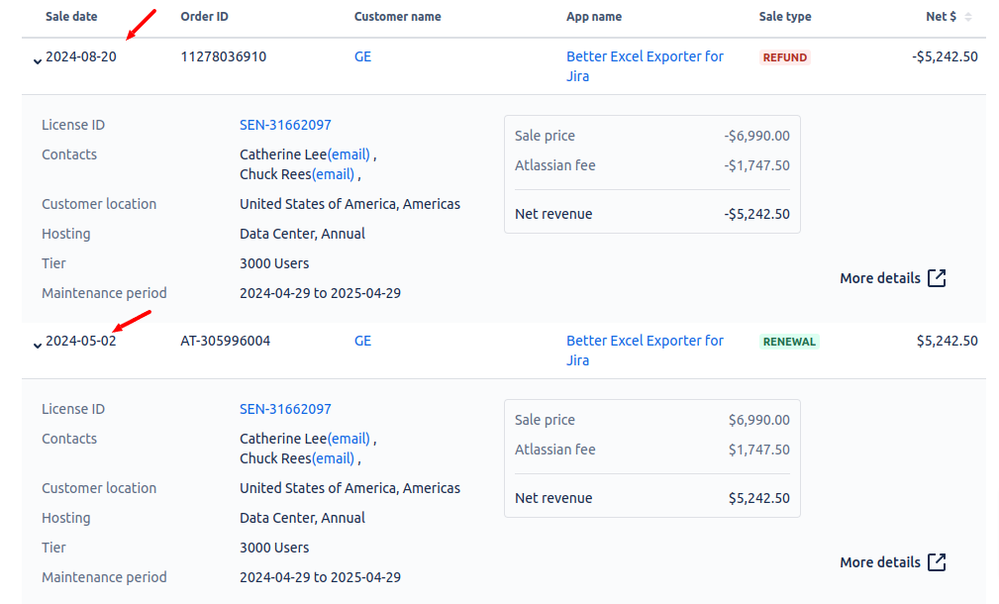Open GE customer link in refund row
The width and height of the screenshot is (999, 604).
[363, 57]
